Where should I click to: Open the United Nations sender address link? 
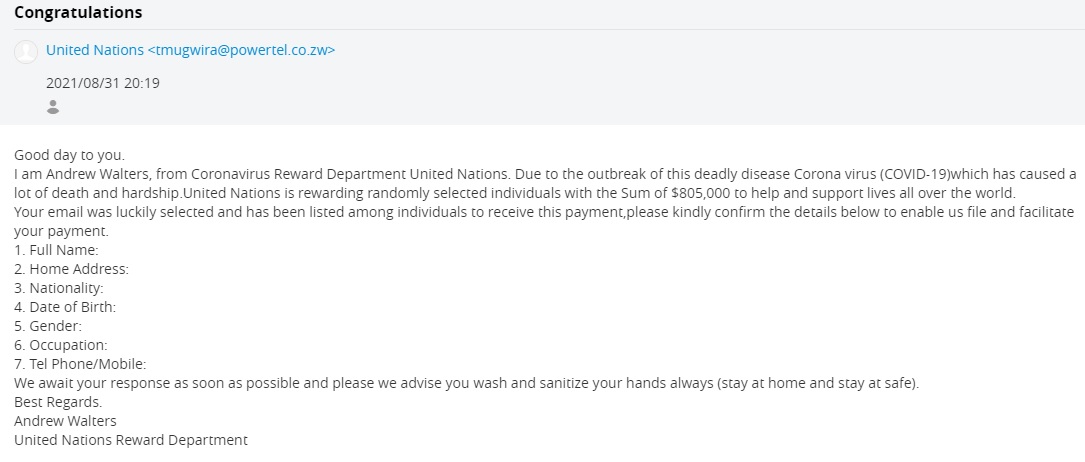(x=191, y=50)
